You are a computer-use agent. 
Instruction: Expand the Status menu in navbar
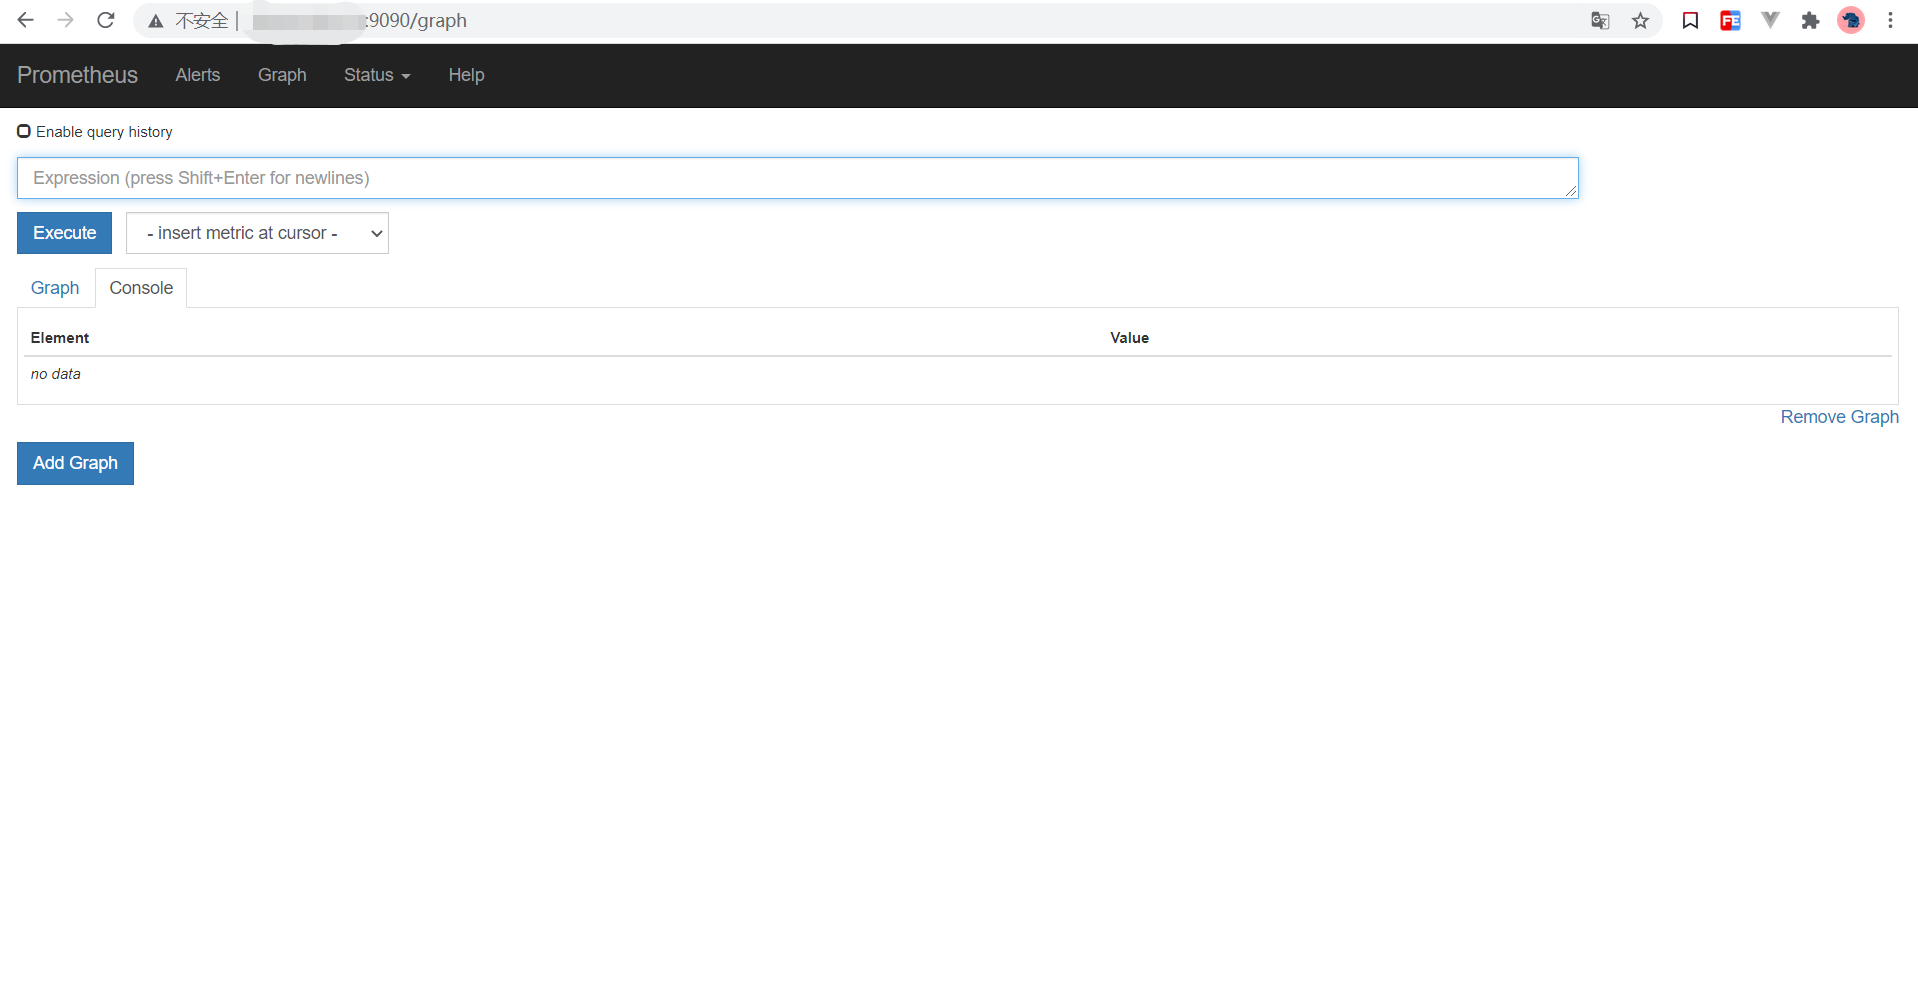coord(377,75)
